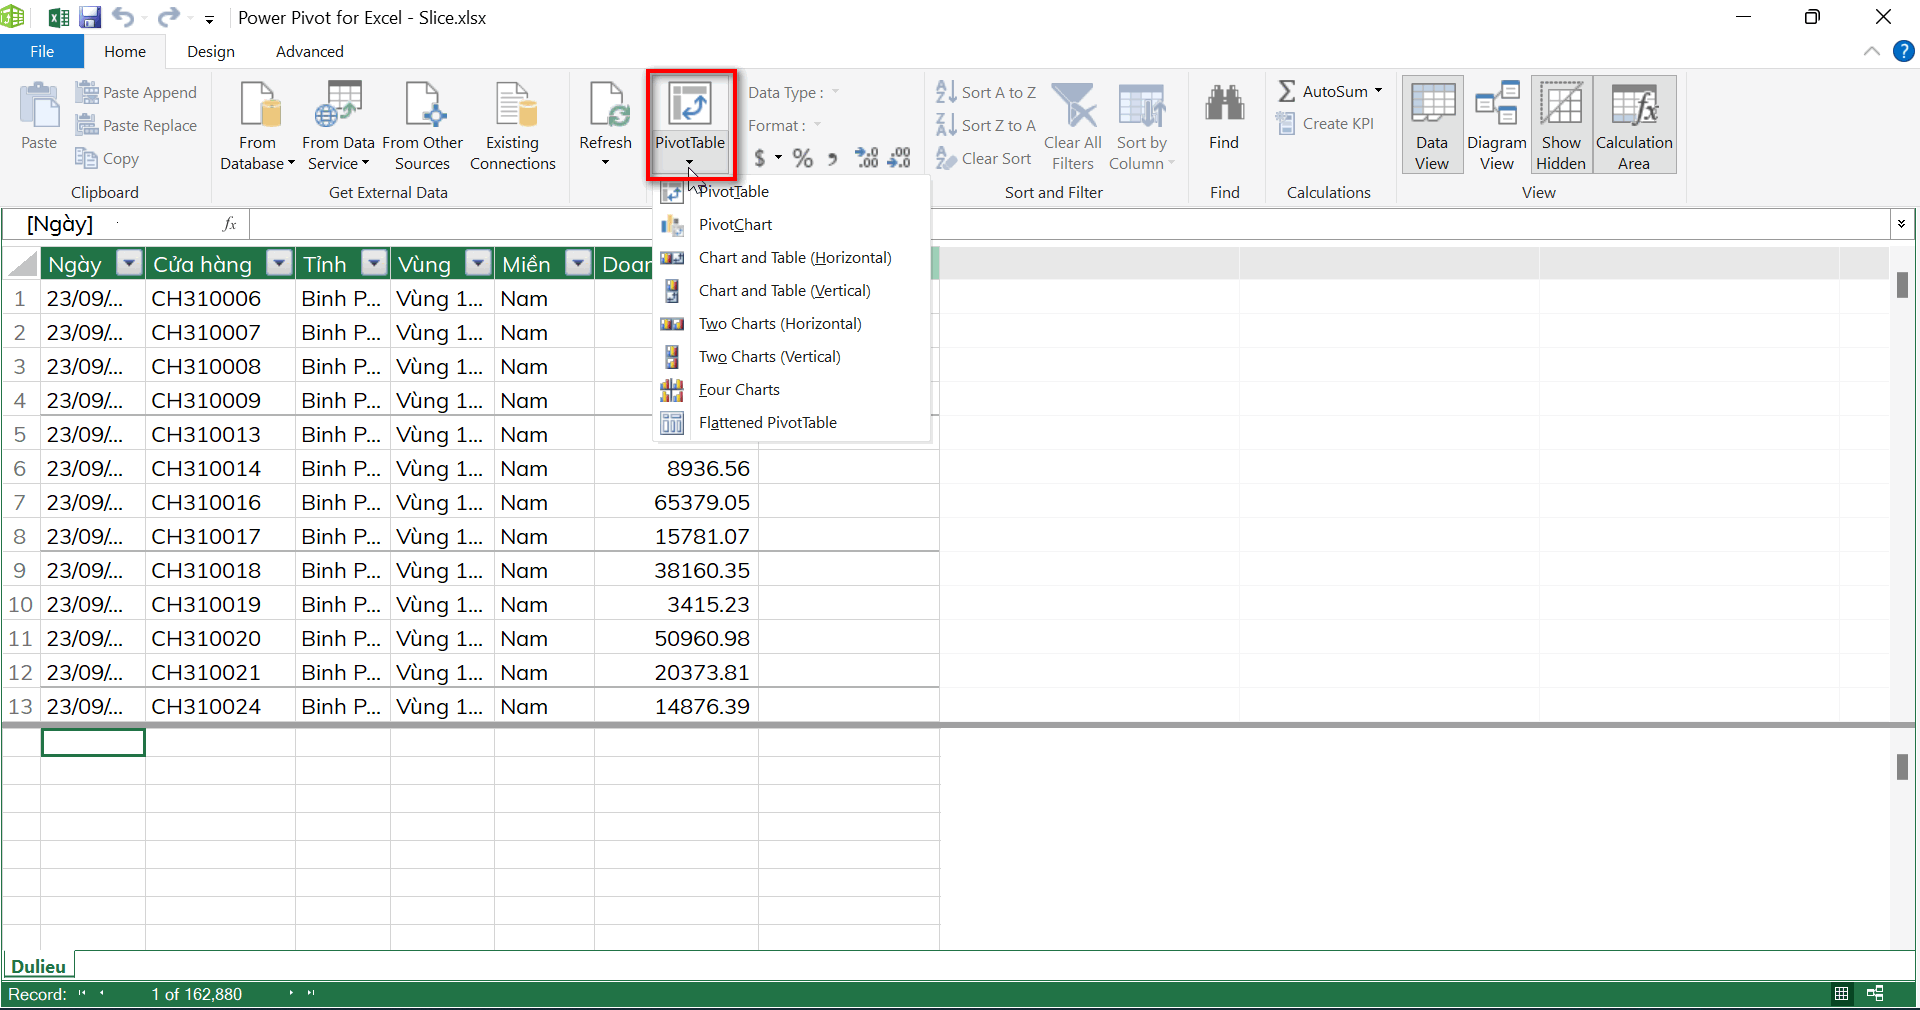
Task: Click the Create KPI icon
Action: point(1325,124)
